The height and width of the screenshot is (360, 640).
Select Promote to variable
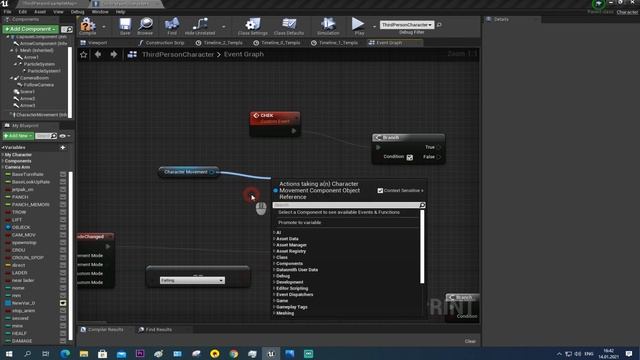(300, 222)
